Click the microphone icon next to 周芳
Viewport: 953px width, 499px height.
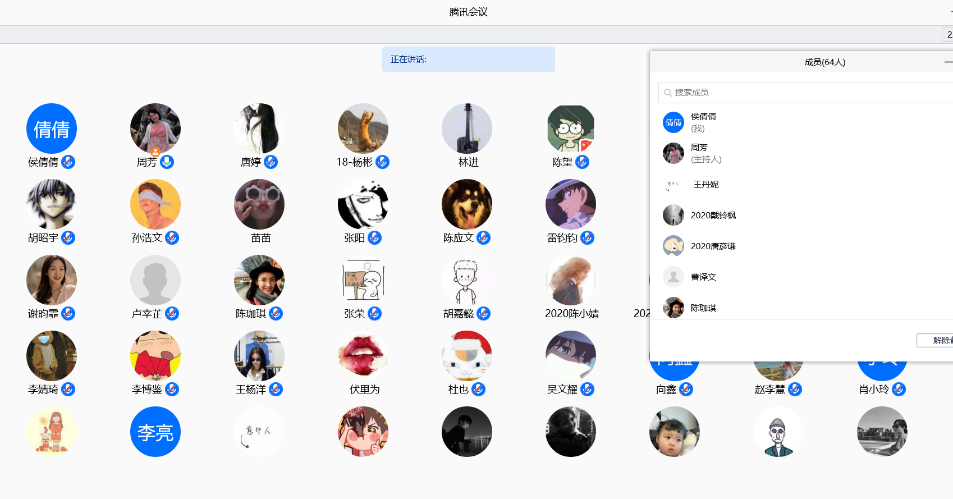tap(167, 162)
